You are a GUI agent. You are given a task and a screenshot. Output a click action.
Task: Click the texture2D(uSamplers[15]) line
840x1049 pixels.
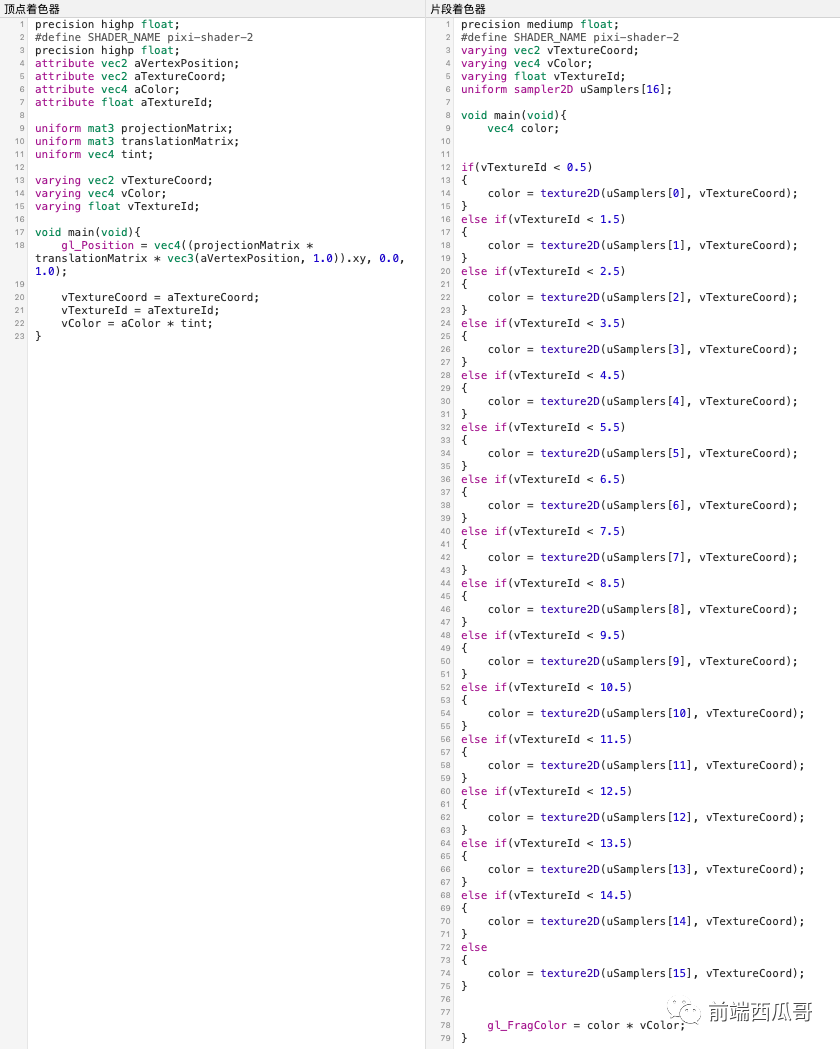click(x=646, y=973)
